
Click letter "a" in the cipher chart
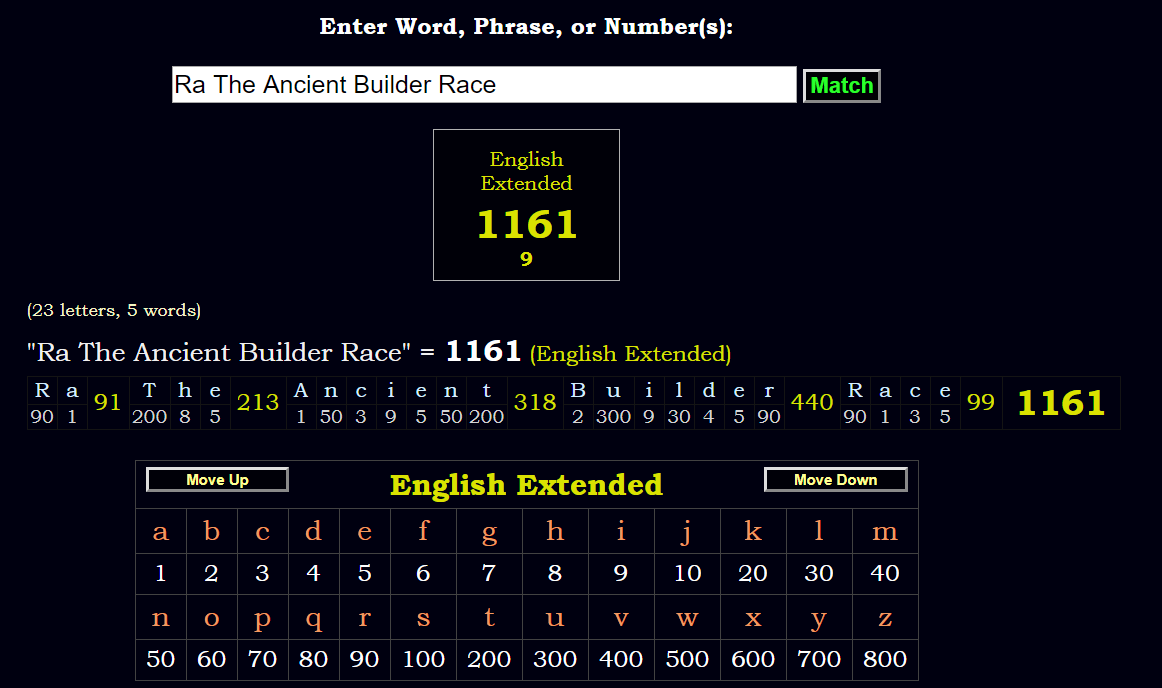161,532
